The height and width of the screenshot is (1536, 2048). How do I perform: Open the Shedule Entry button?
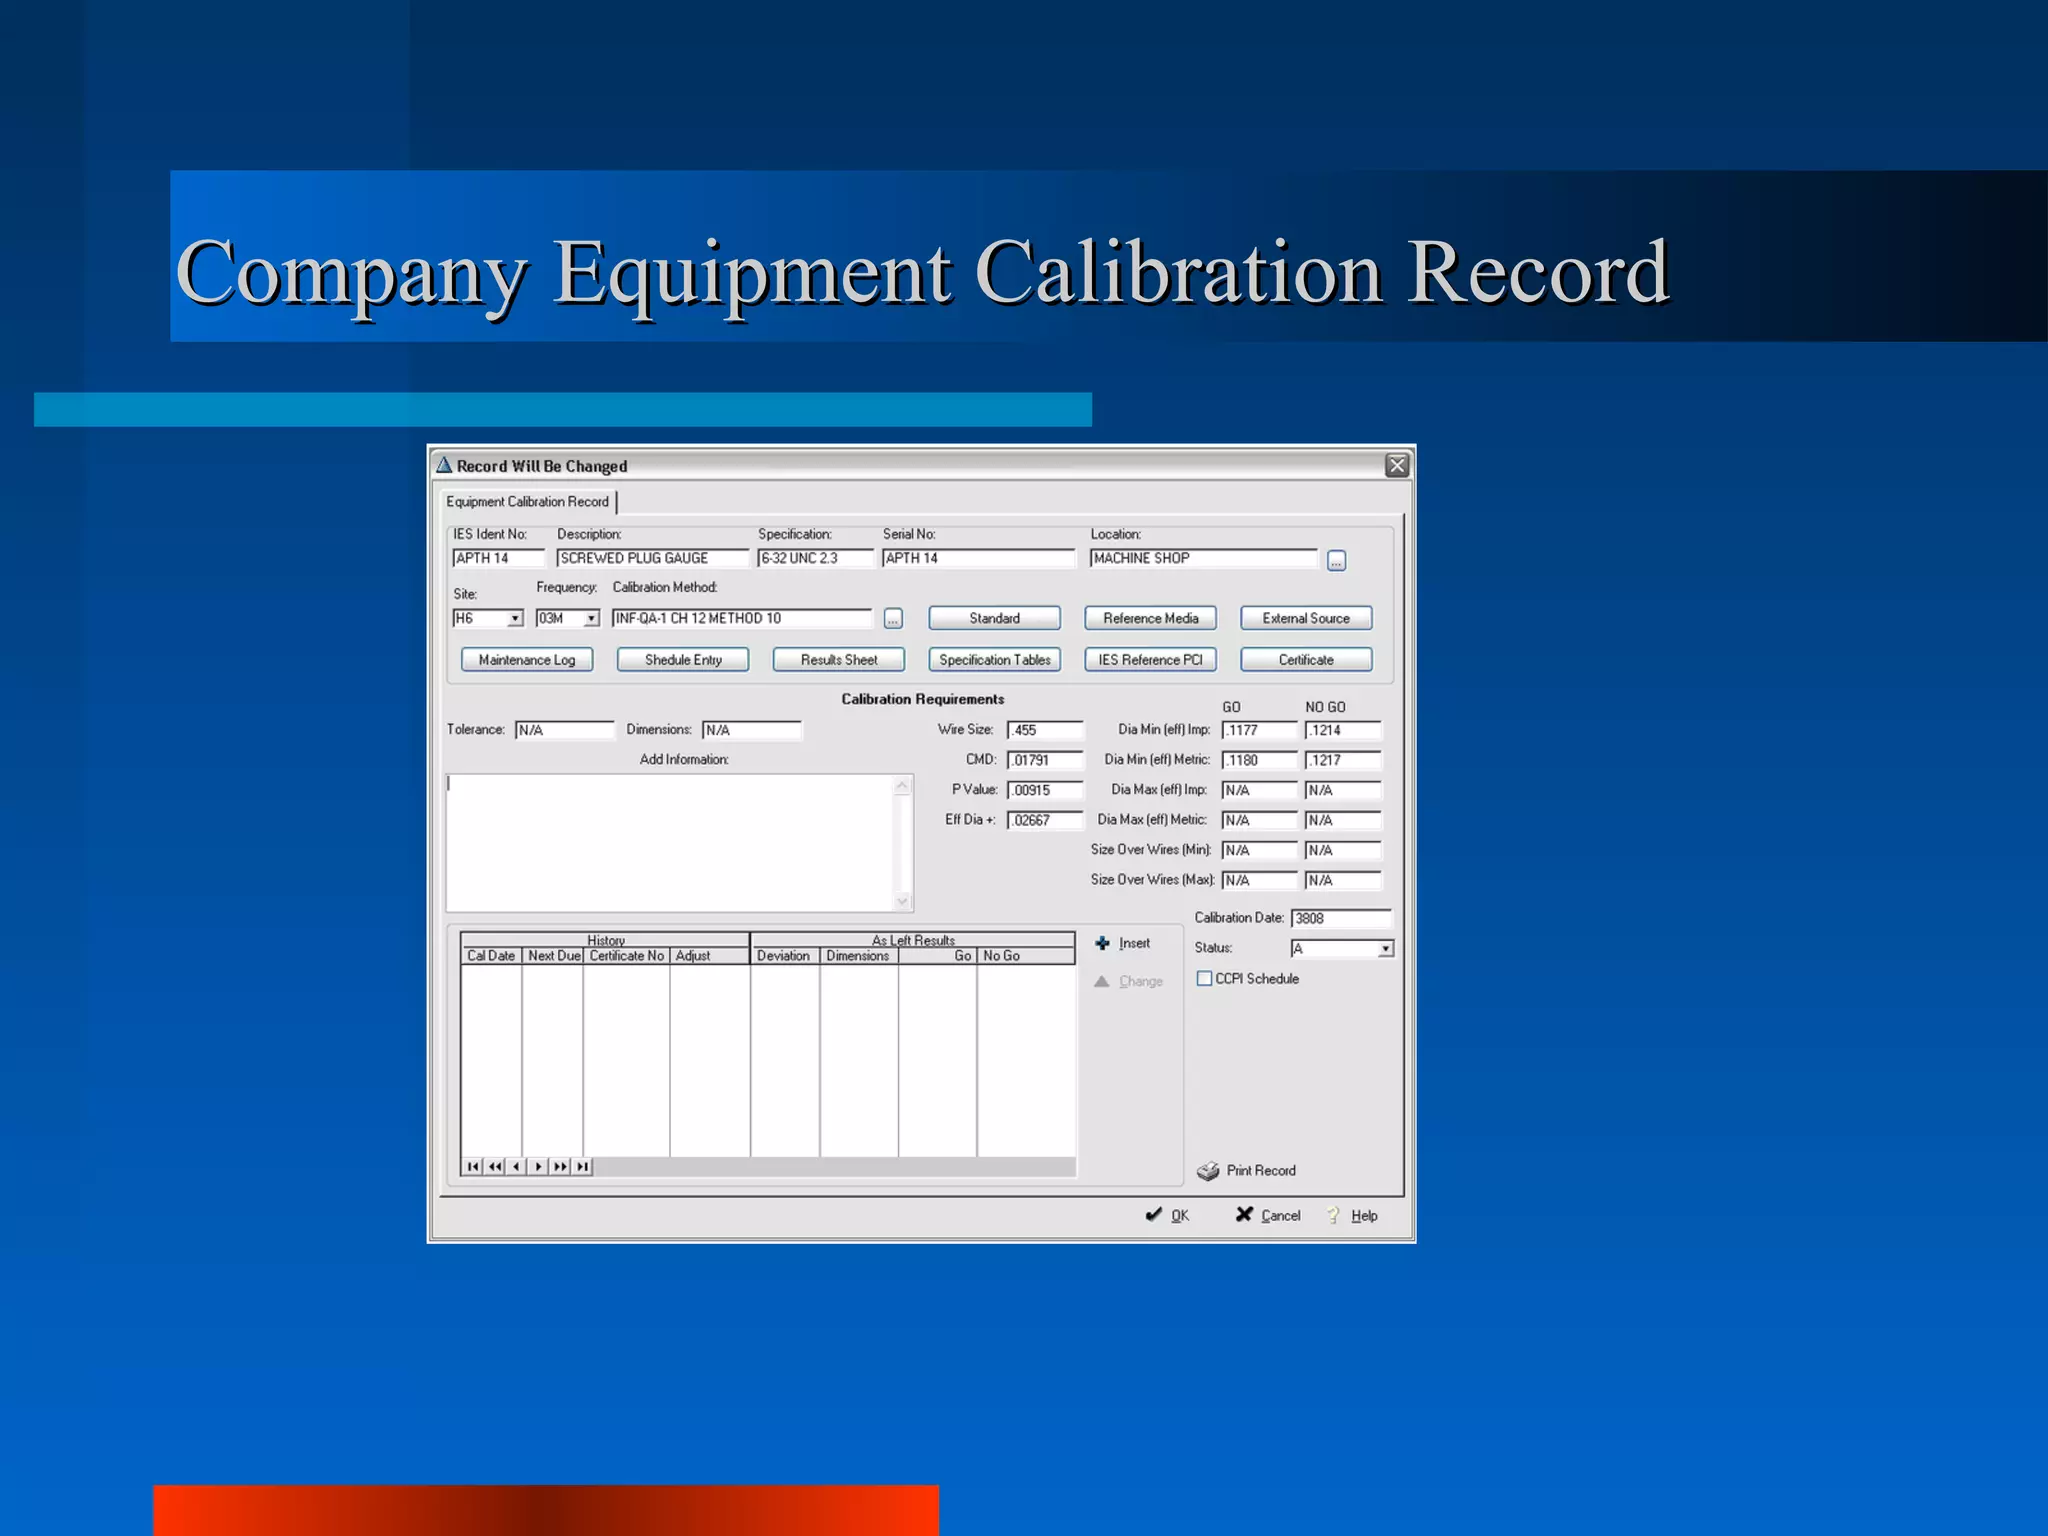click(x=683, y=660)
